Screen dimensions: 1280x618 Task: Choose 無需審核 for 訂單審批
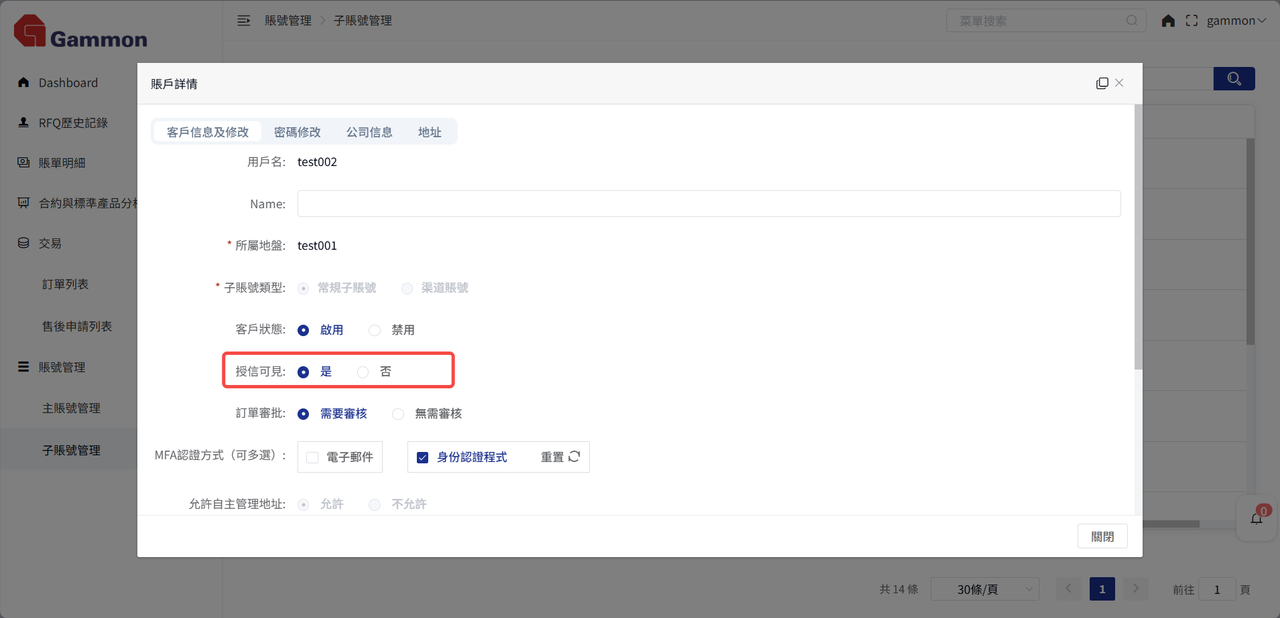(x=399, y=414)
